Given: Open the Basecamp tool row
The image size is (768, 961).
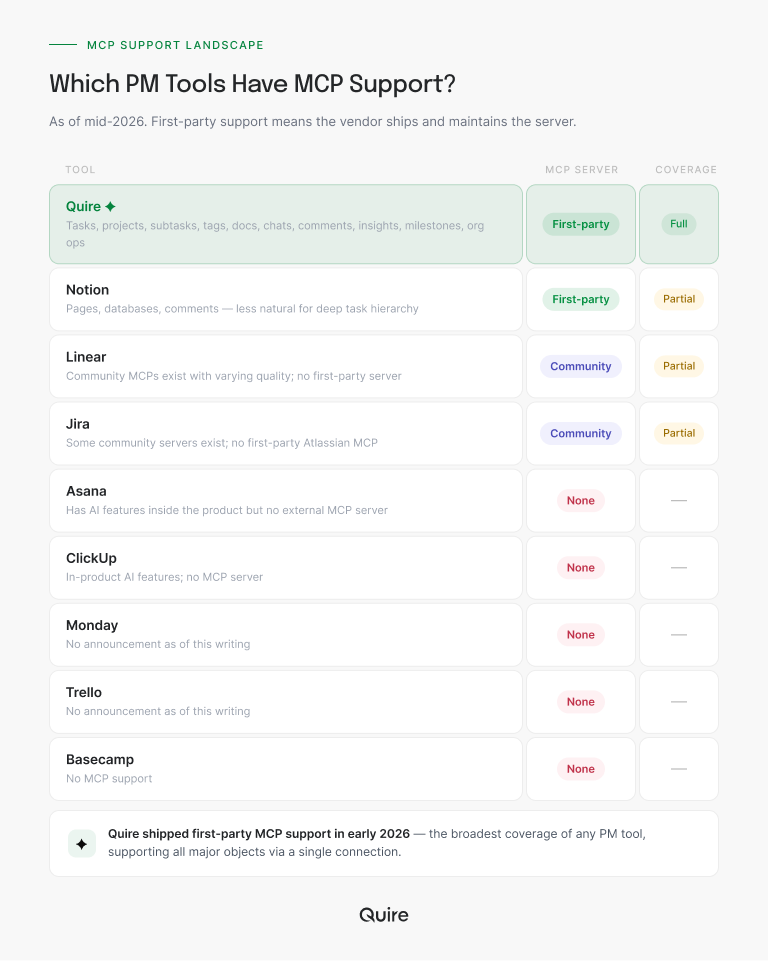Looking at the screenshot, I should (286, 769).
